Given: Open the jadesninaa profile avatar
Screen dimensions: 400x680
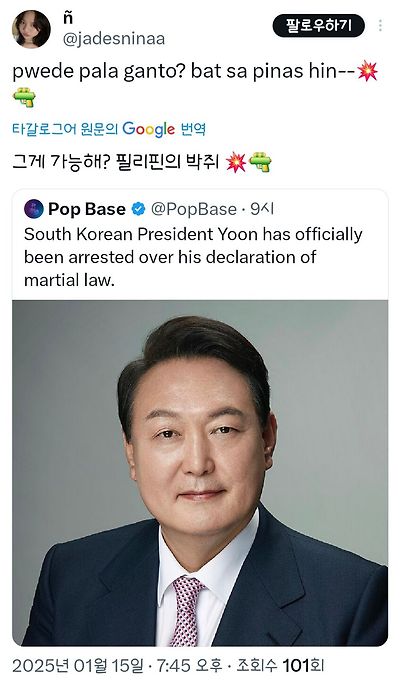Looking at the screenshot, I should (x=31, y=29).
